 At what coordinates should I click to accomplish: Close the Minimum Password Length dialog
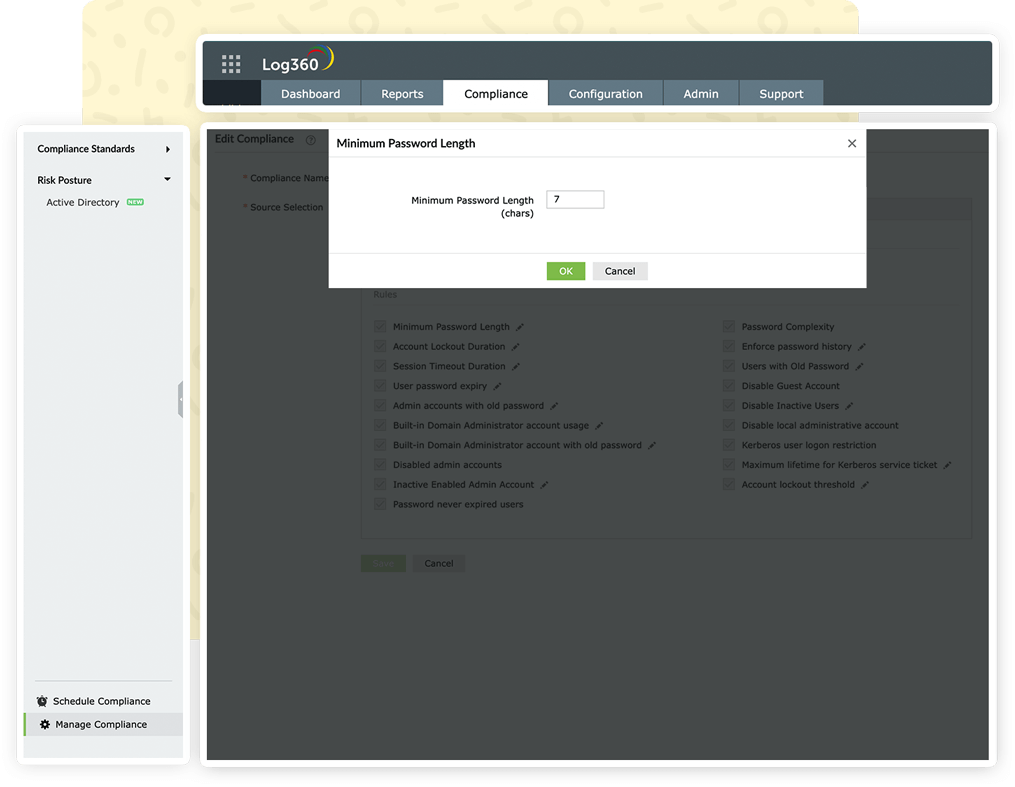tap(852, 143)
